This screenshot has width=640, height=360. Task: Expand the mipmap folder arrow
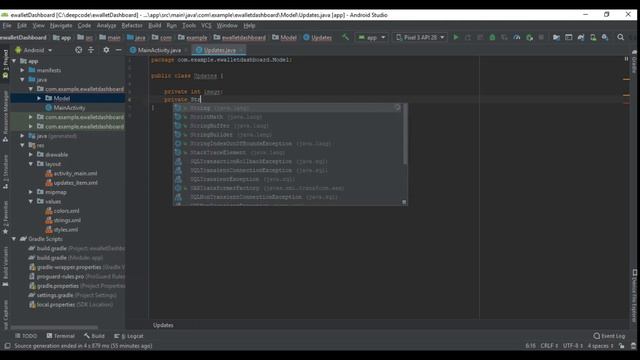[31, 192]
